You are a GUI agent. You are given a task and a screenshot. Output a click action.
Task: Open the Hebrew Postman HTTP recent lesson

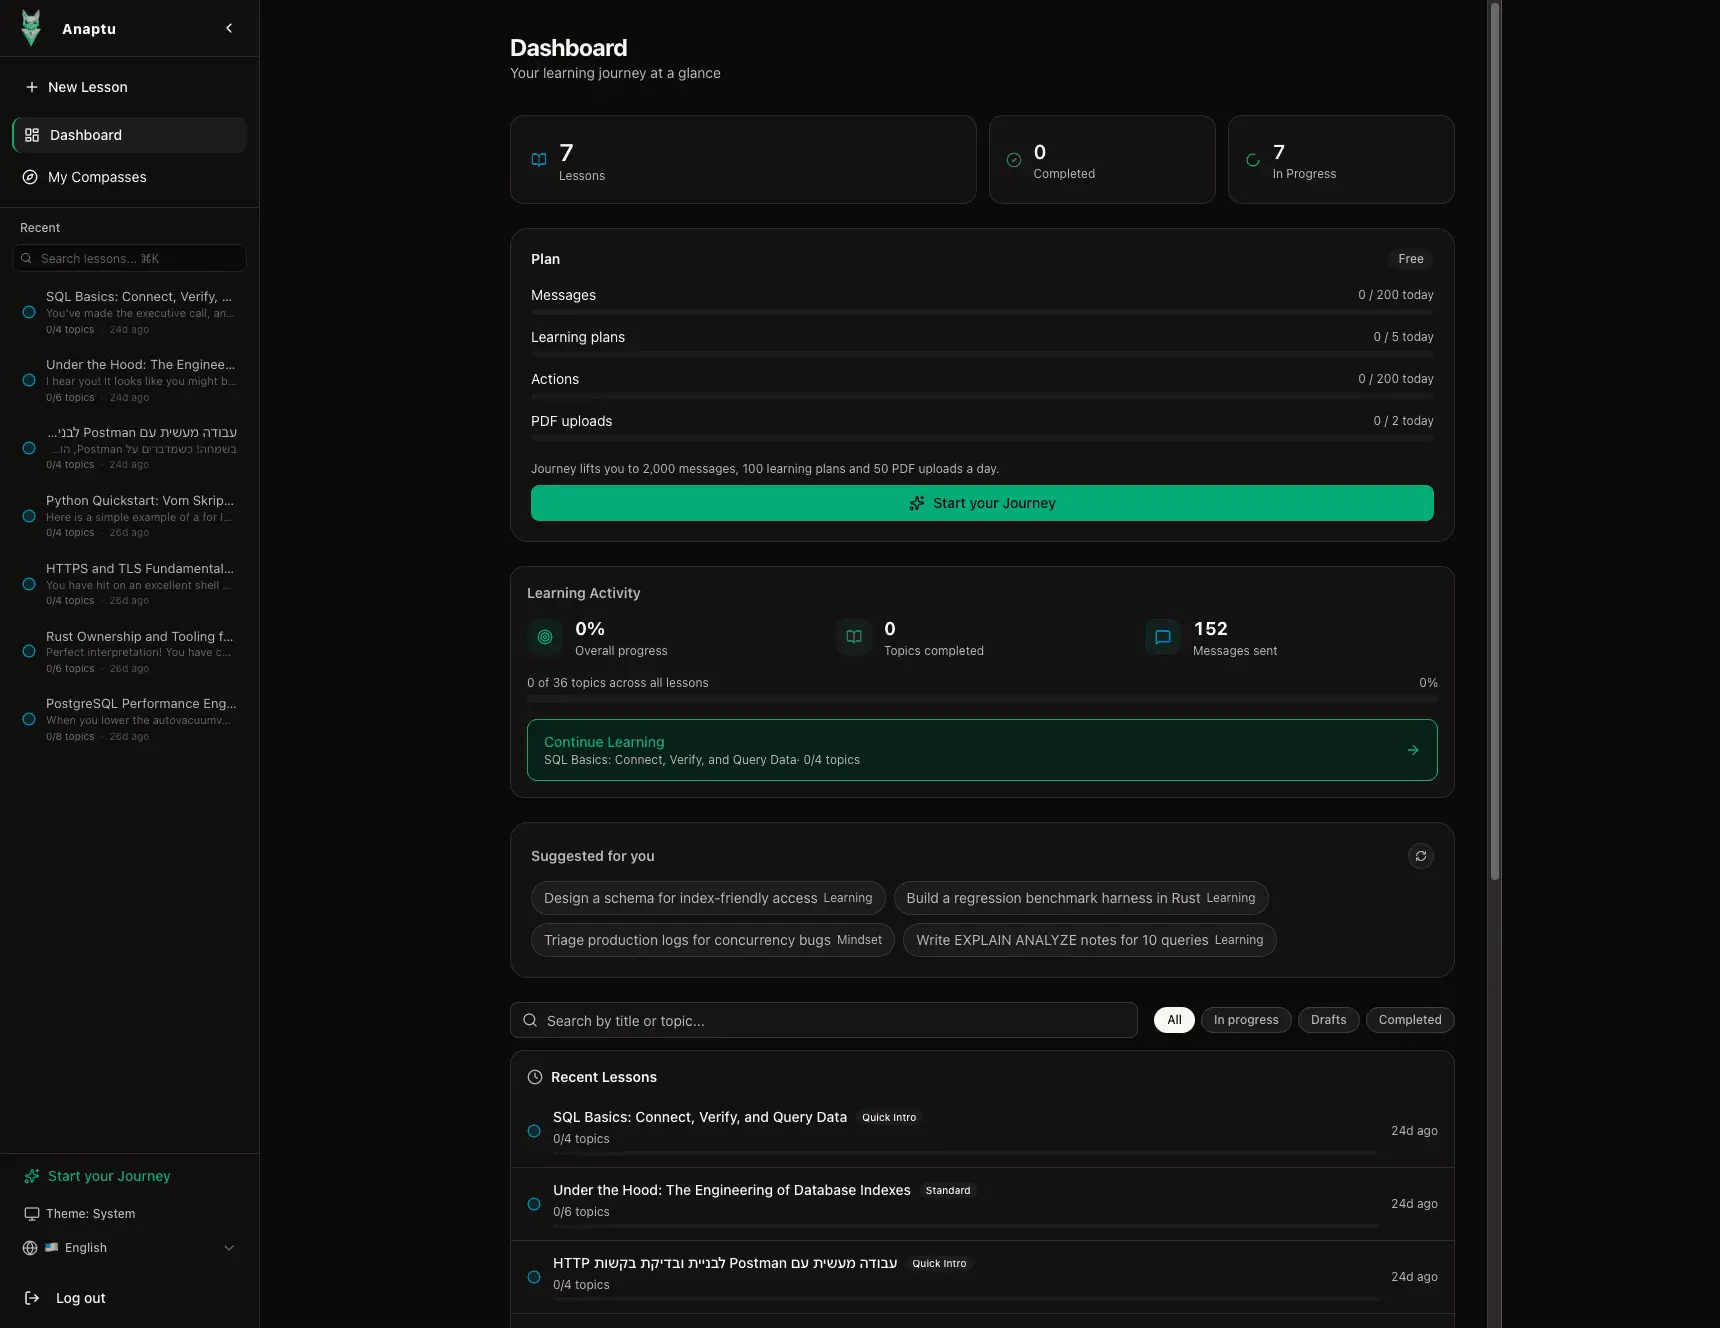pos(982,1277)
